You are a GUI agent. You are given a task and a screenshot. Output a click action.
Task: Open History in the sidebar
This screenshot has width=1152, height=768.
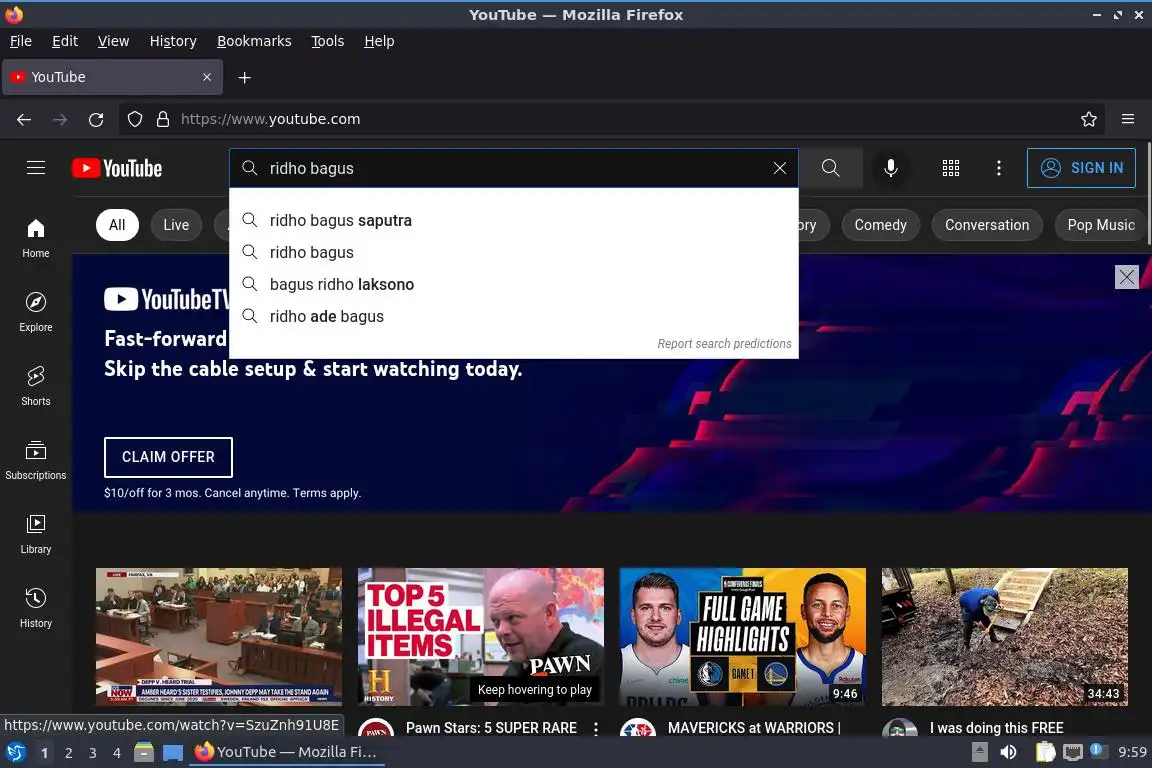[x=36, y=608]
